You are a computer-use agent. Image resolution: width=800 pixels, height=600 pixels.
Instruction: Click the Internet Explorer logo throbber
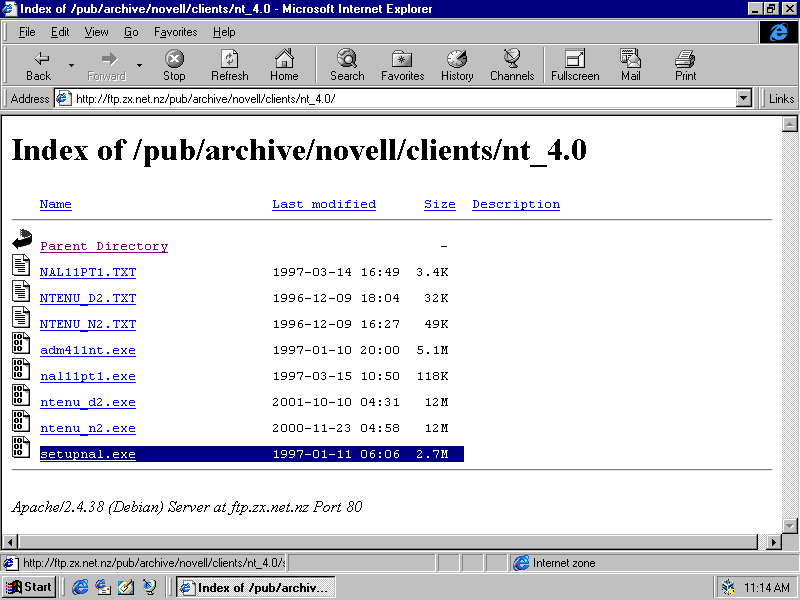(778, 32)
